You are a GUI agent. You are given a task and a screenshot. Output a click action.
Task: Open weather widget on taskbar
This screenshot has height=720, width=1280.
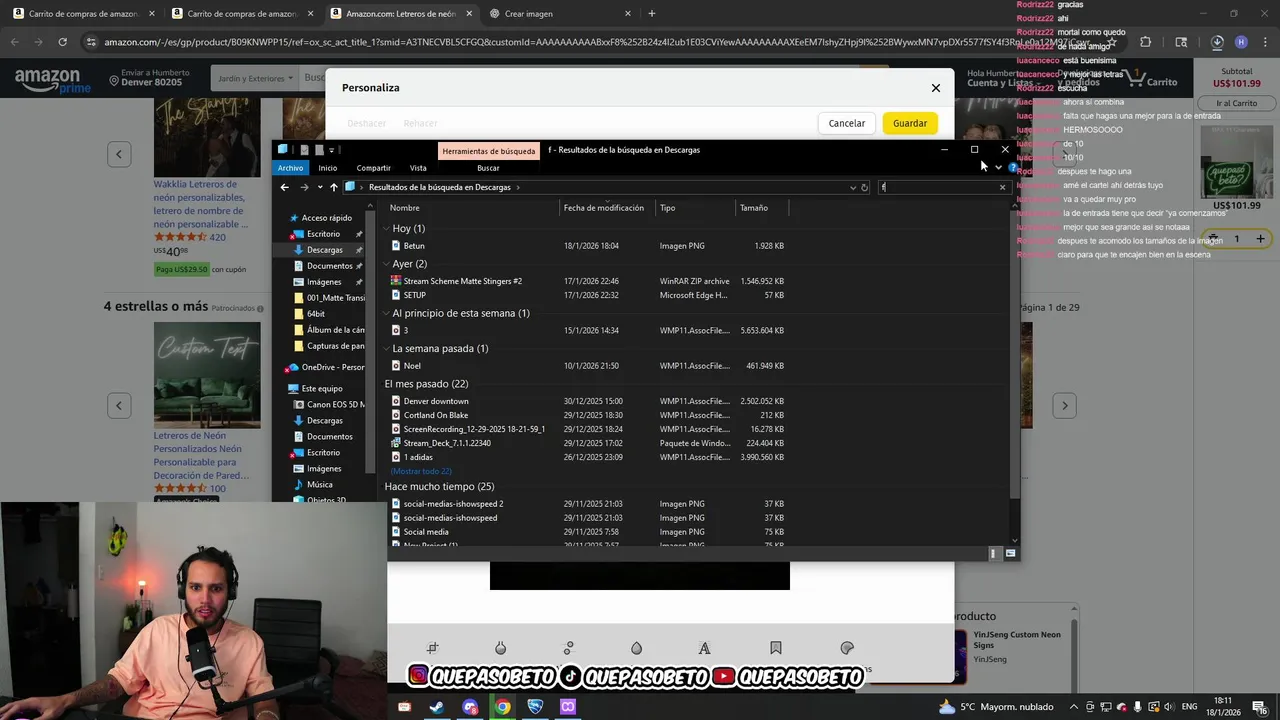(x=996, y=707)
